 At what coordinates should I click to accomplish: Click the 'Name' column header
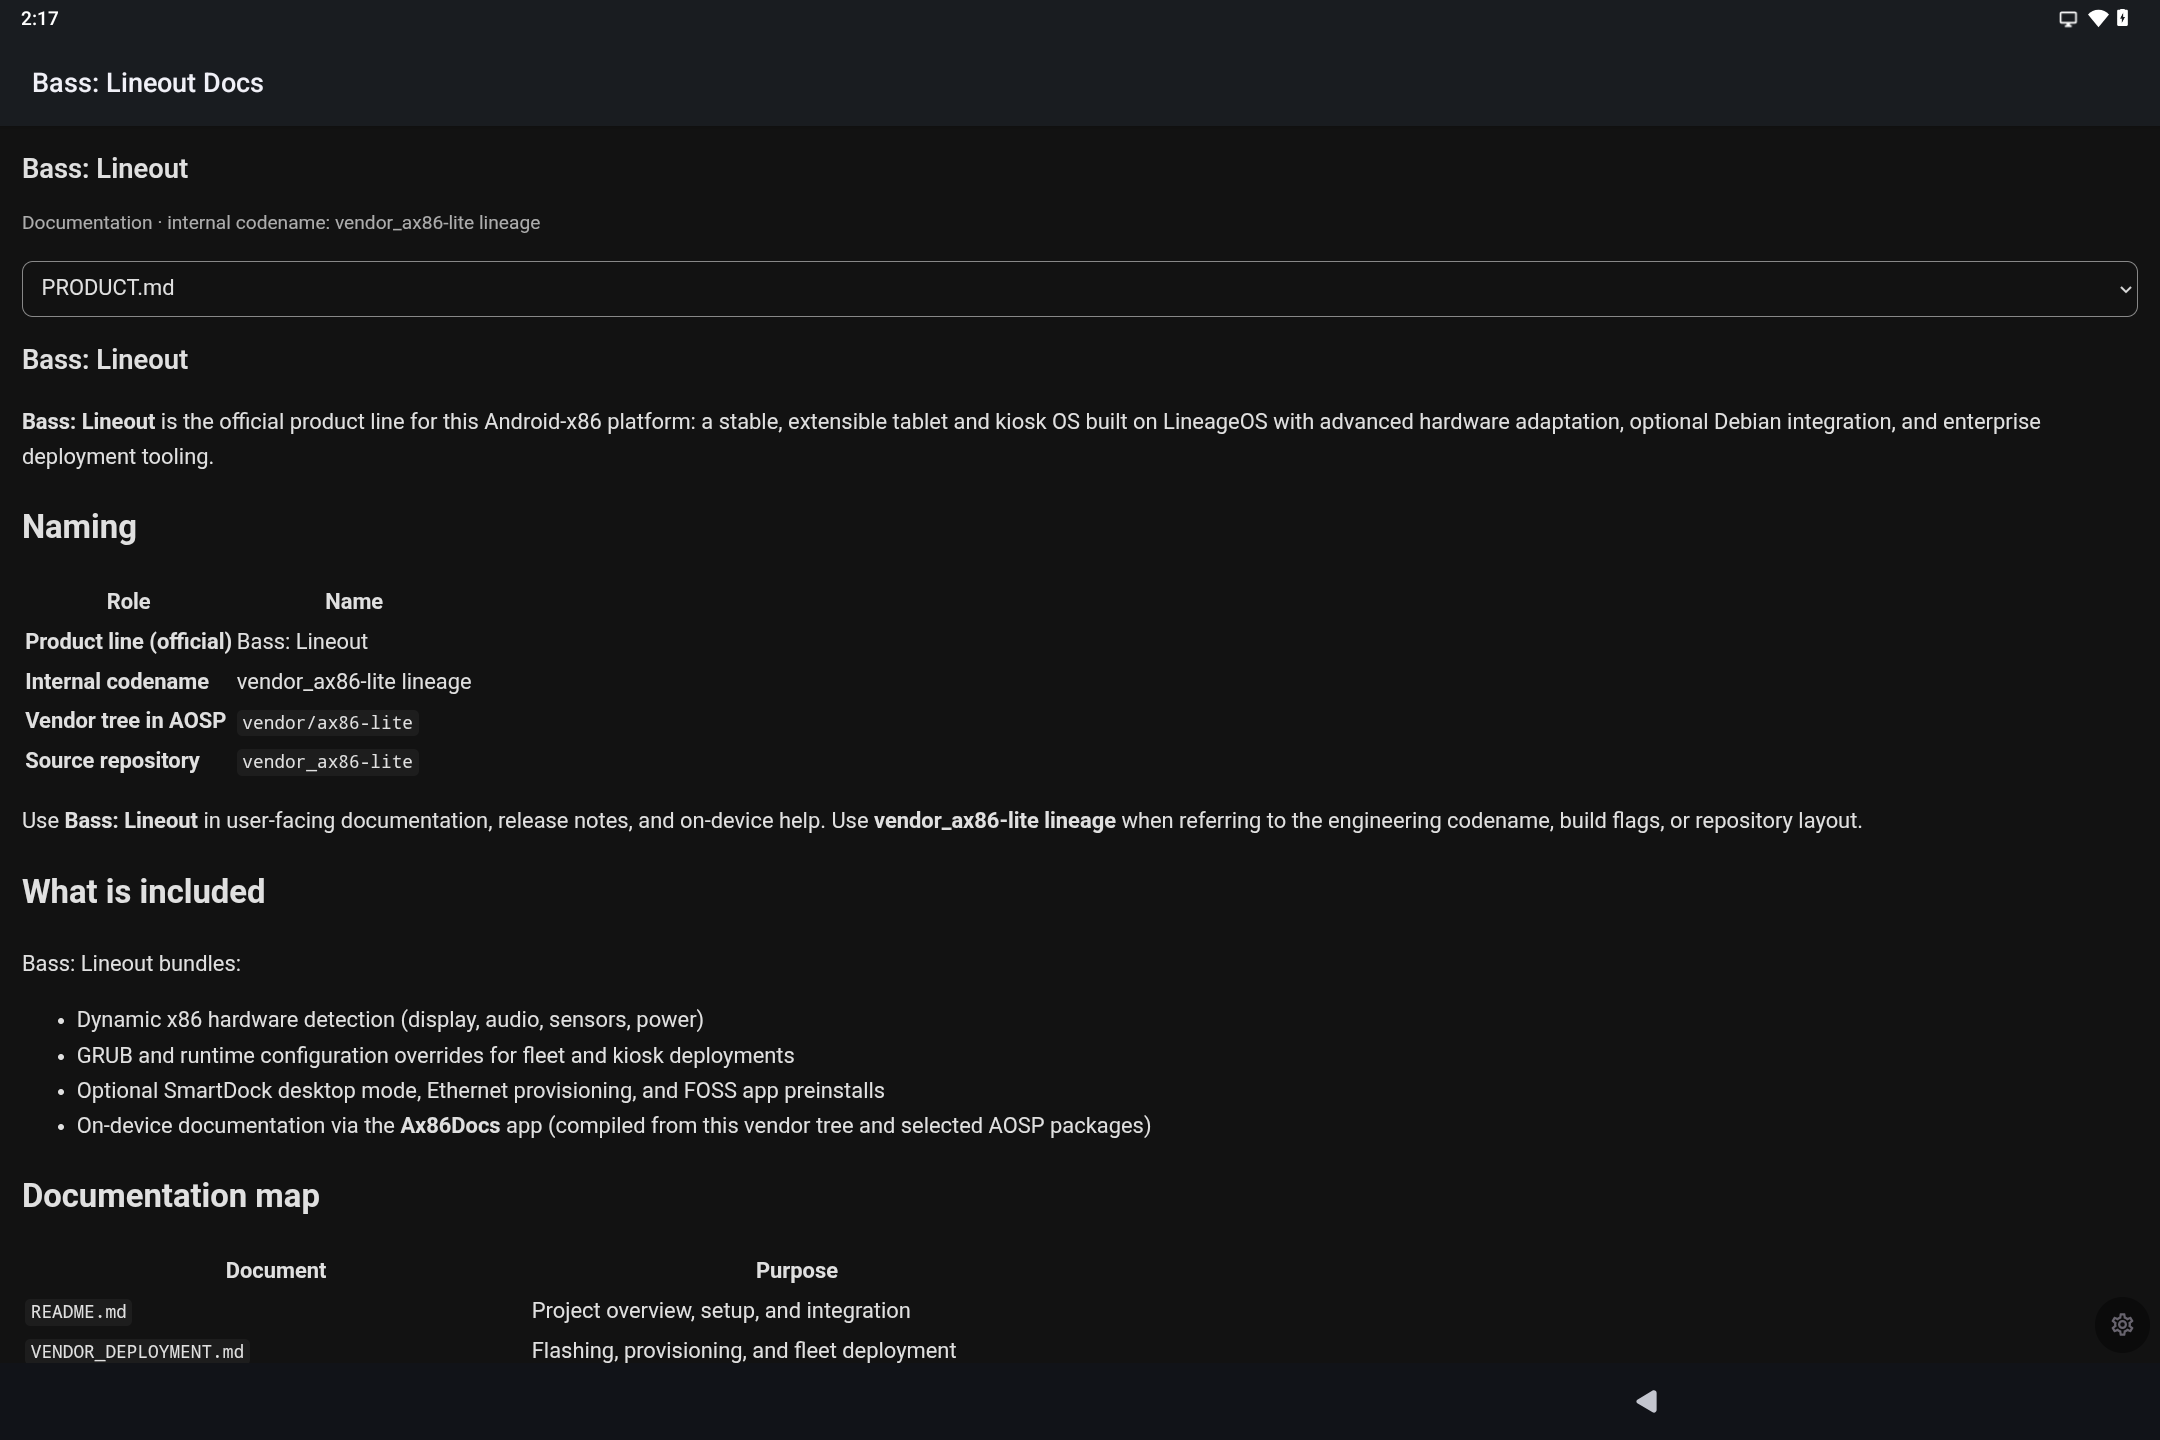click(x=354, y=602)
